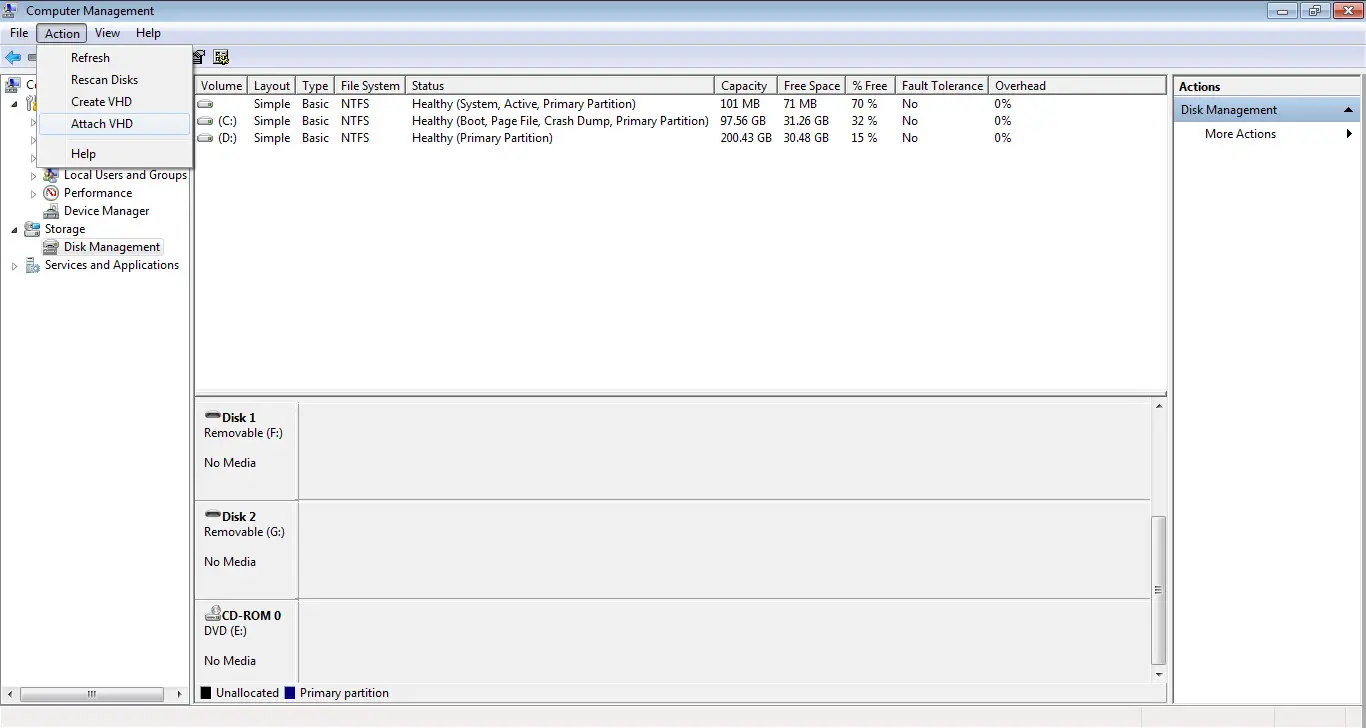
Task: Open More Actions in the Actions pane
Action: 1240,134
